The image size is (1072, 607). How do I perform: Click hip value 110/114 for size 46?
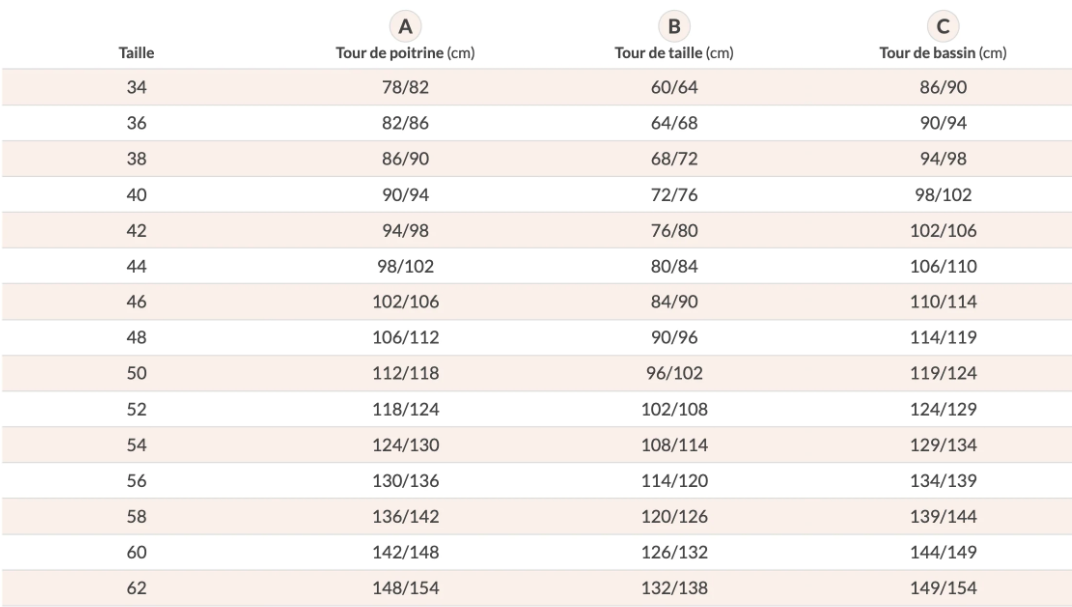coord(941,302)
